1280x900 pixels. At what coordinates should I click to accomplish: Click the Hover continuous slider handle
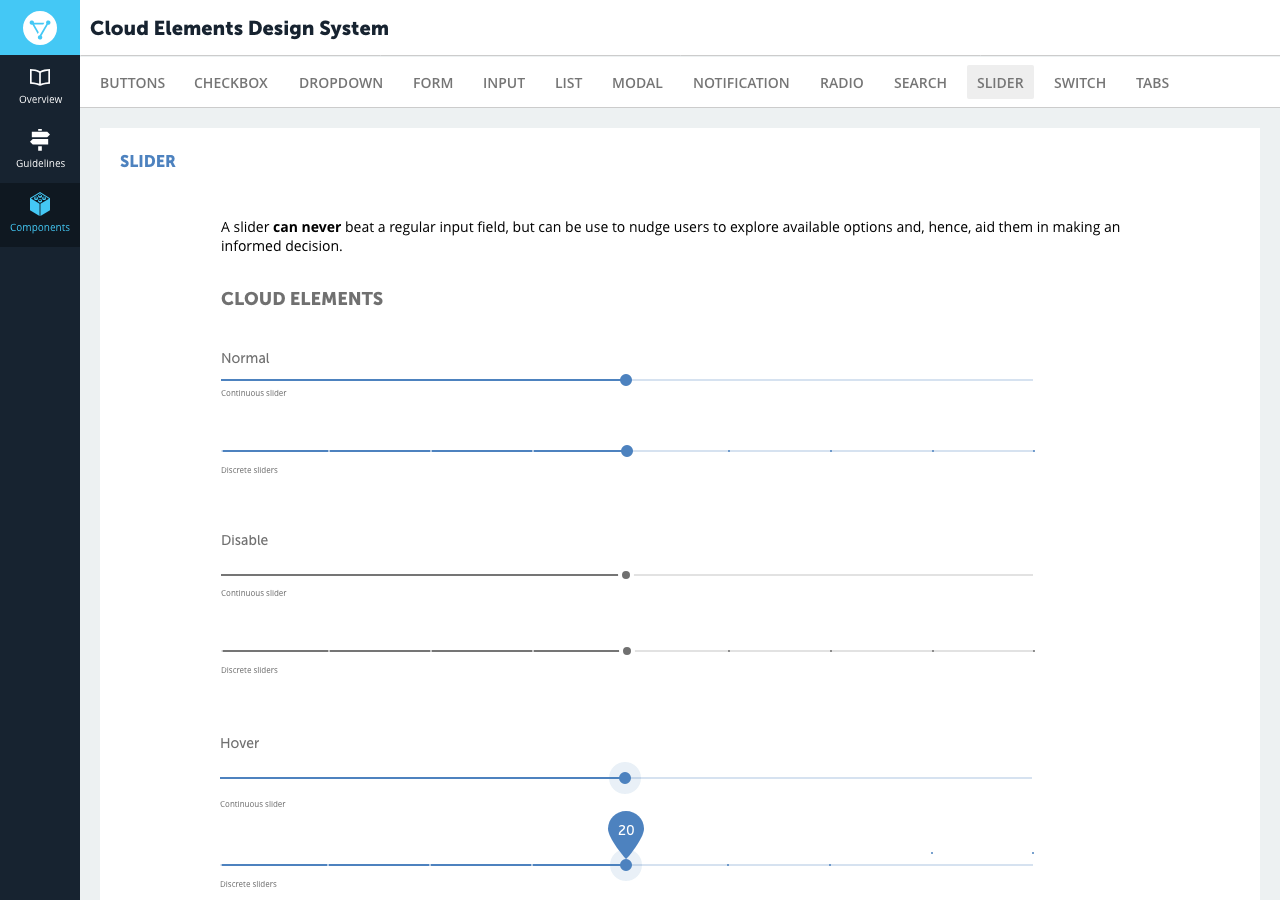[625, 778]
